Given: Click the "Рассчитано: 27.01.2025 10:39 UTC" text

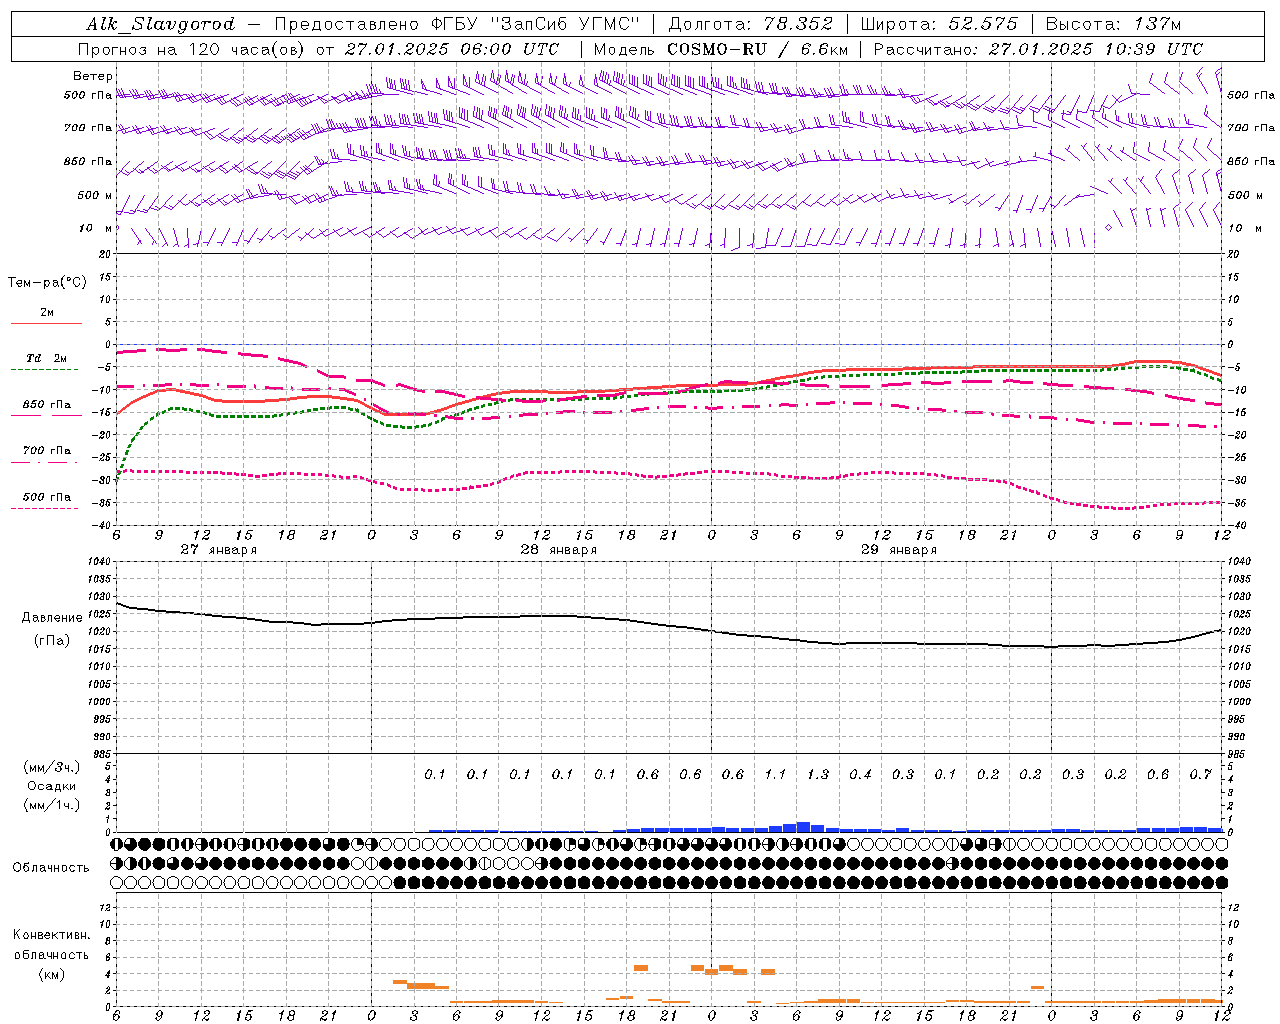Looking at the screenshot, I should (x=1038, y=49).
